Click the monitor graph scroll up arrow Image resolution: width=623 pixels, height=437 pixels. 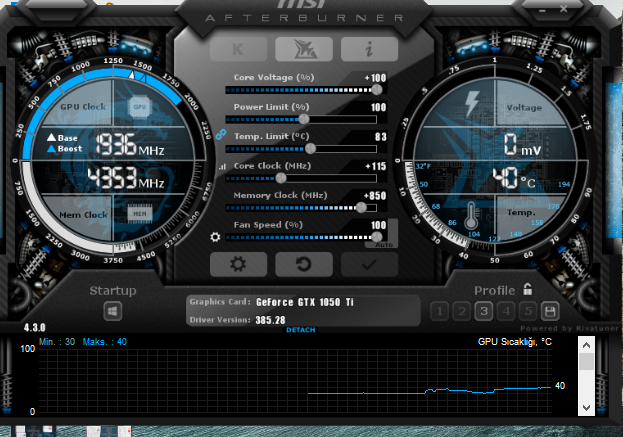[x=586, y=345]
